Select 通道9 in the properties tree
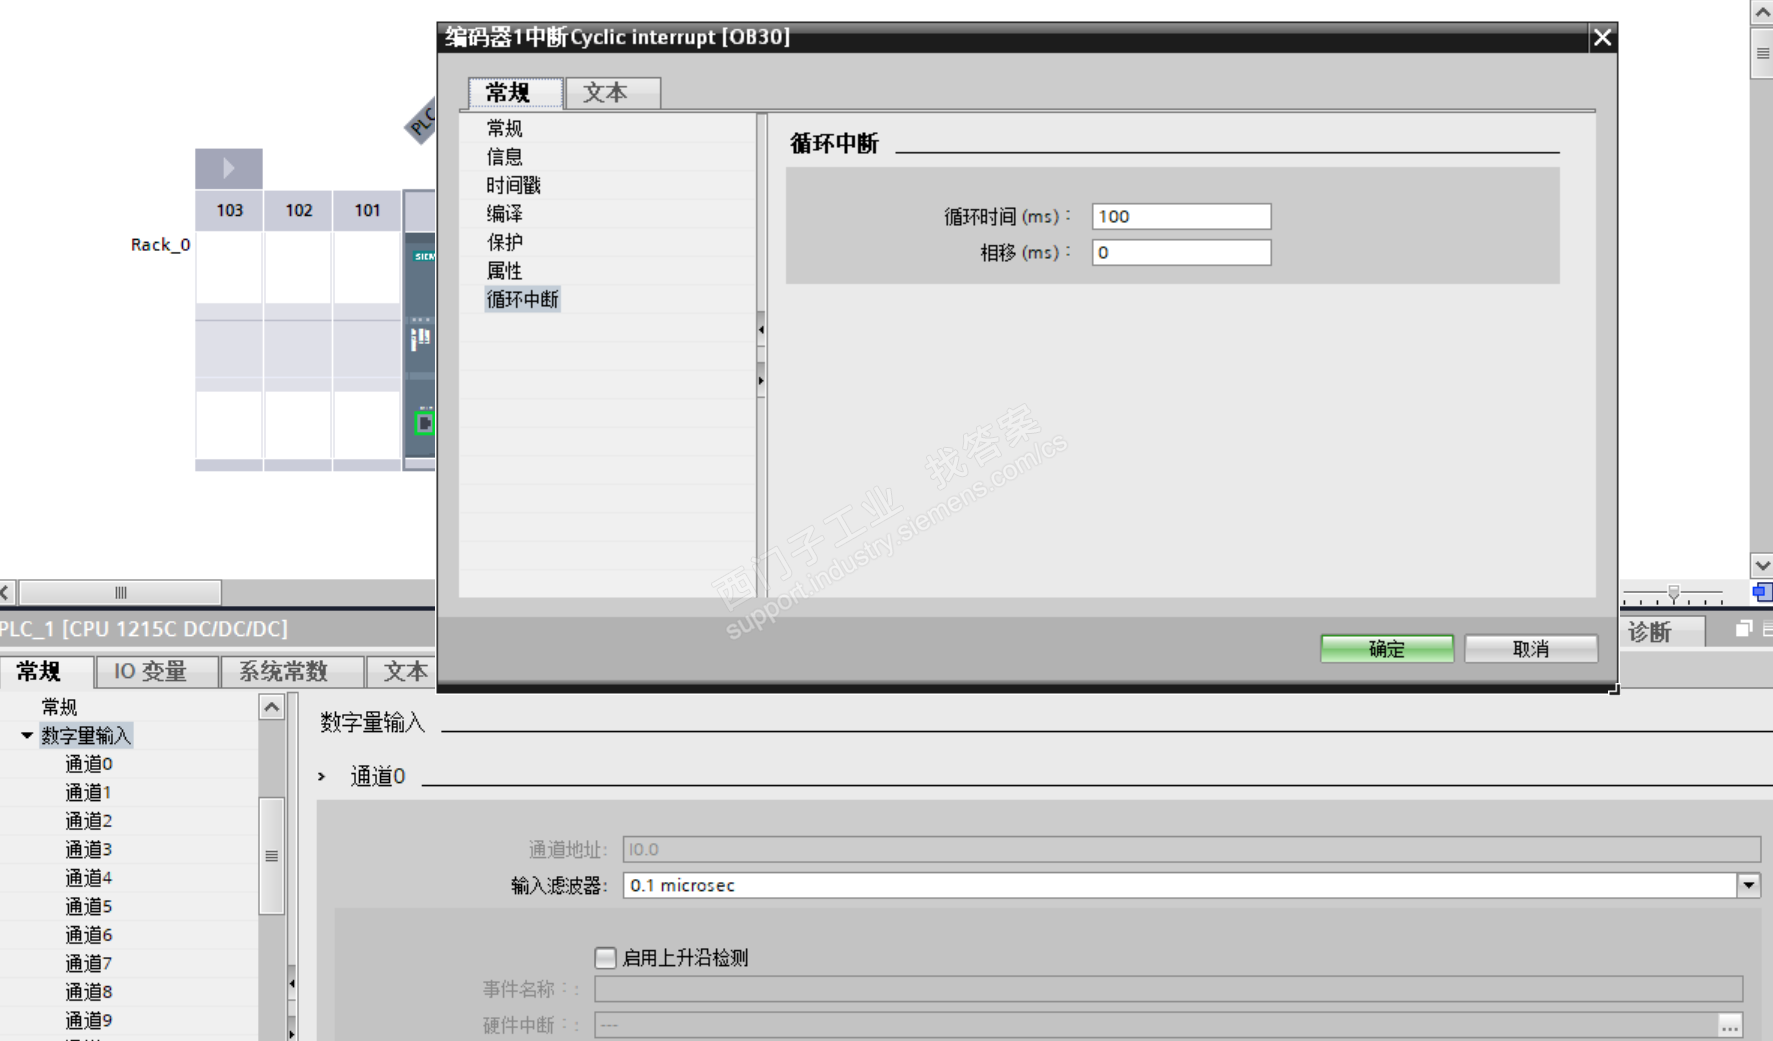The height and width of the screenshot is (1041, 1773). (x=89, y=1020)
